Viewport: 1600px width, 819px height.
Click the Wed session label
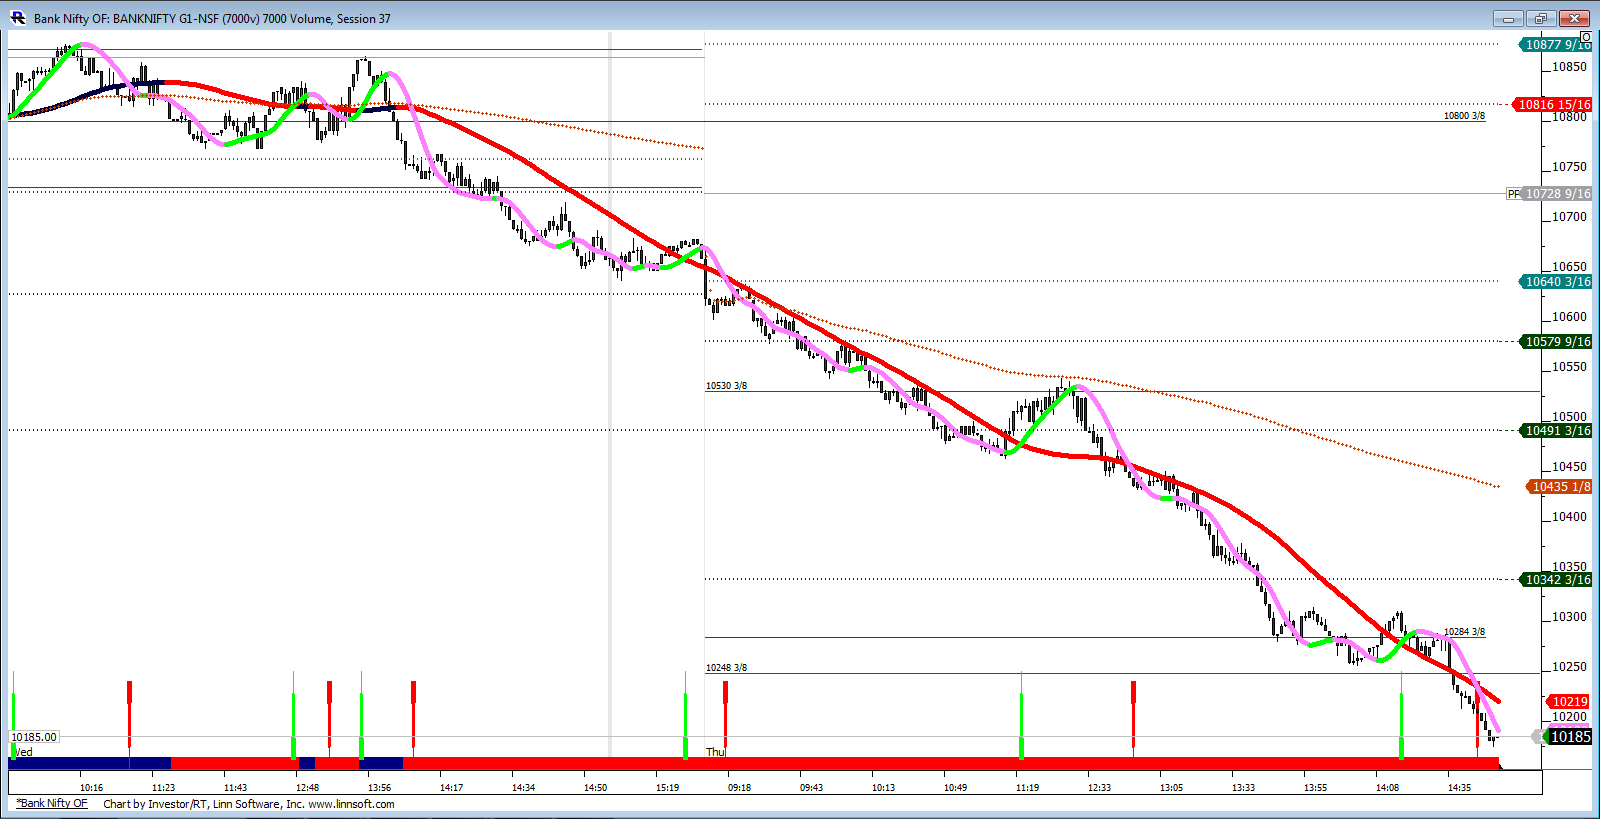point(22,752)
